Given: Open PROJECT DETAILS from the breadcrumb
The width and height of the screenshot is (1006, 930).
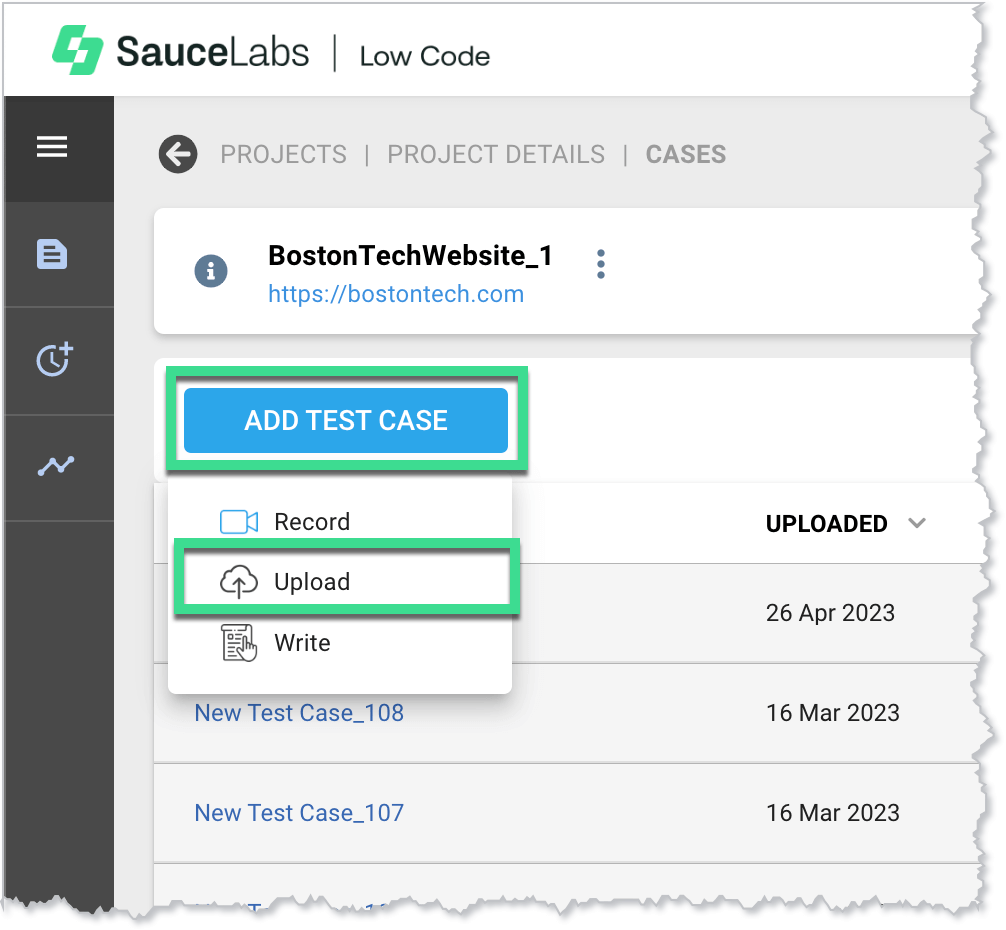Looking at the screenshot, I should 496,154.
